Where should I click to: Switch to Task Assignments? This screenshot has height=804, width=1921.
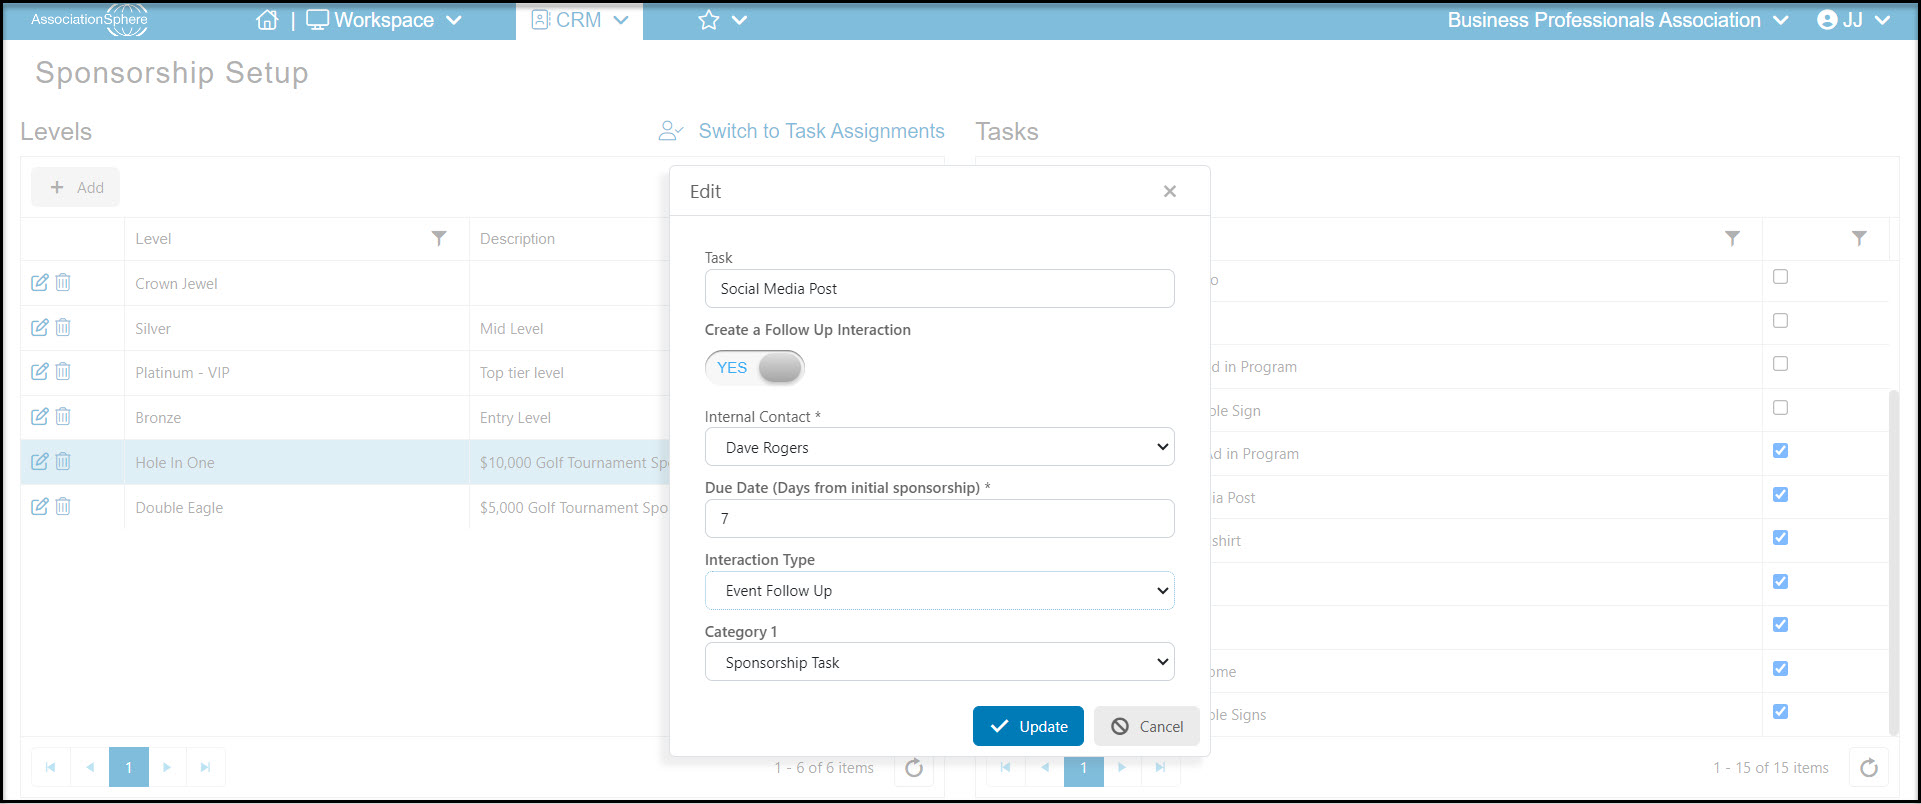[x=801, y=131]
